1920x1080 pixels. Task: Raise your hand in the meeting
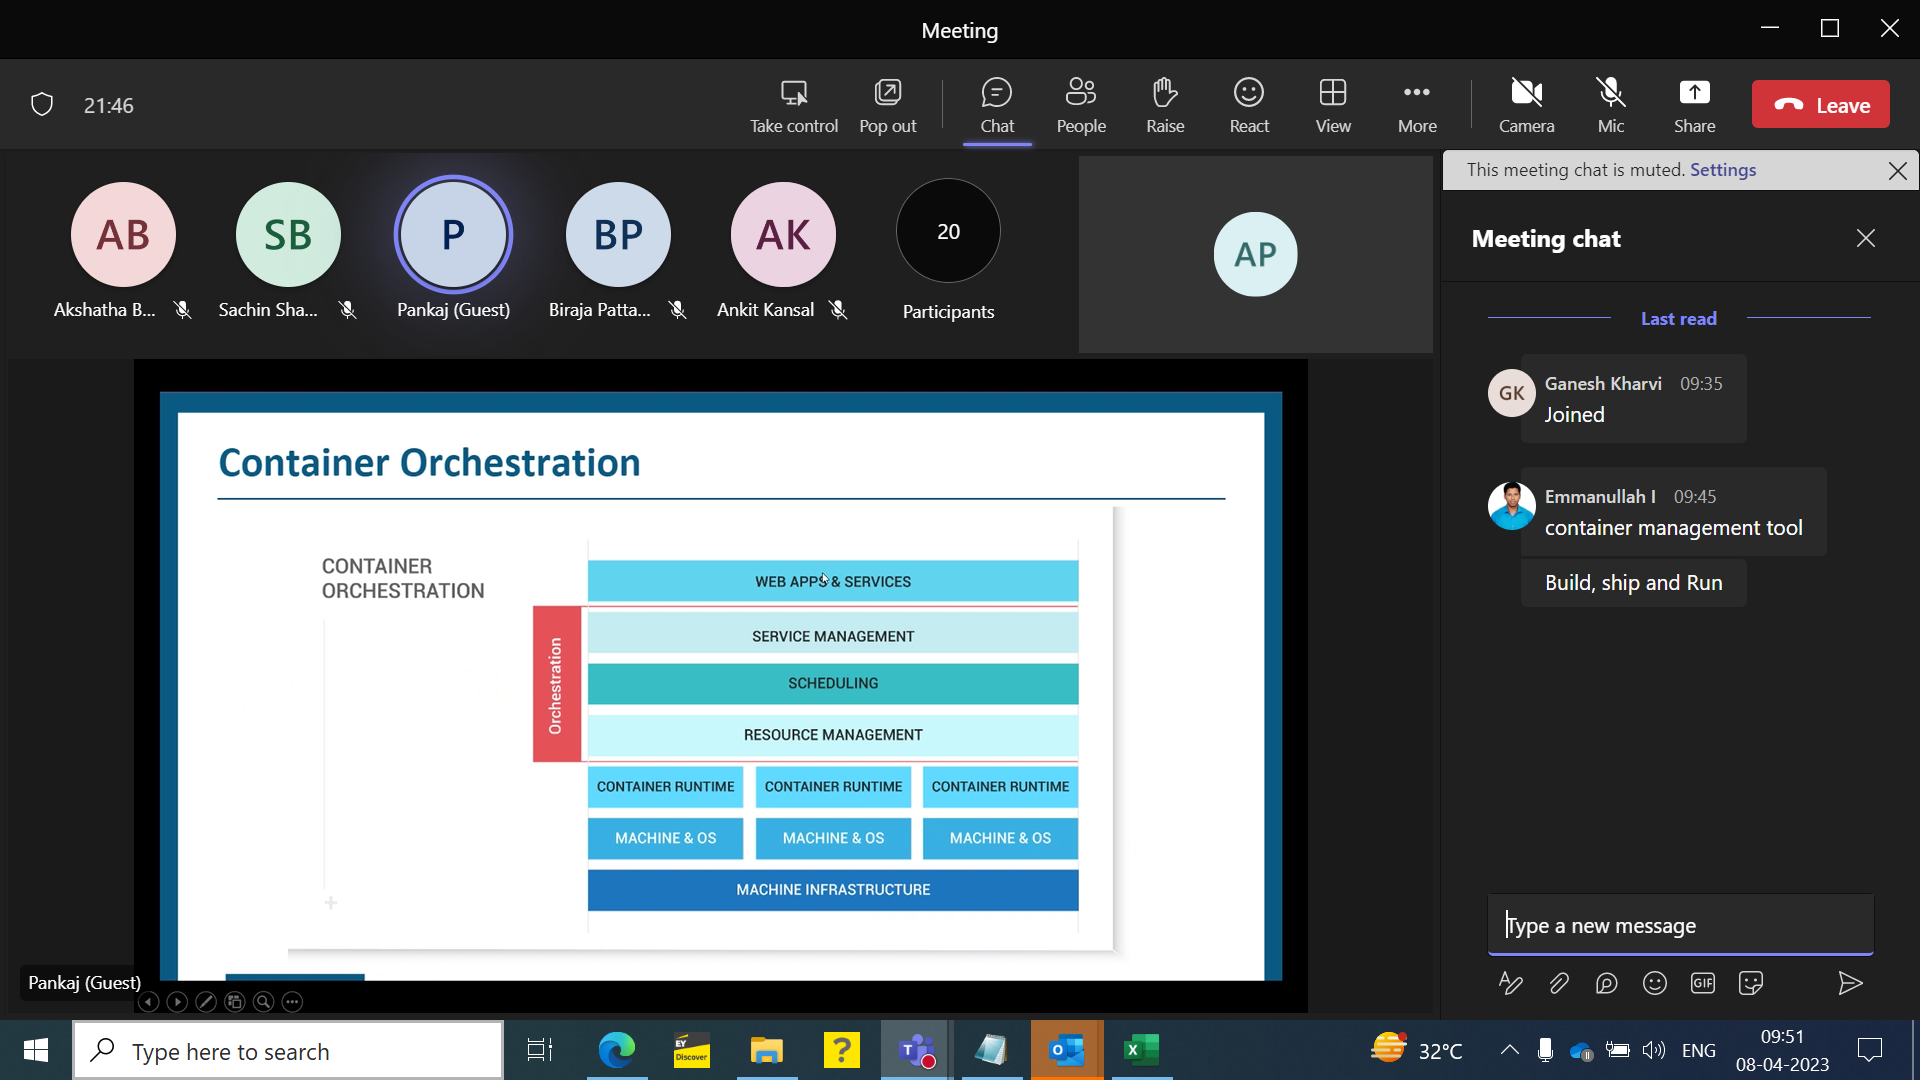coord(1165,105)
